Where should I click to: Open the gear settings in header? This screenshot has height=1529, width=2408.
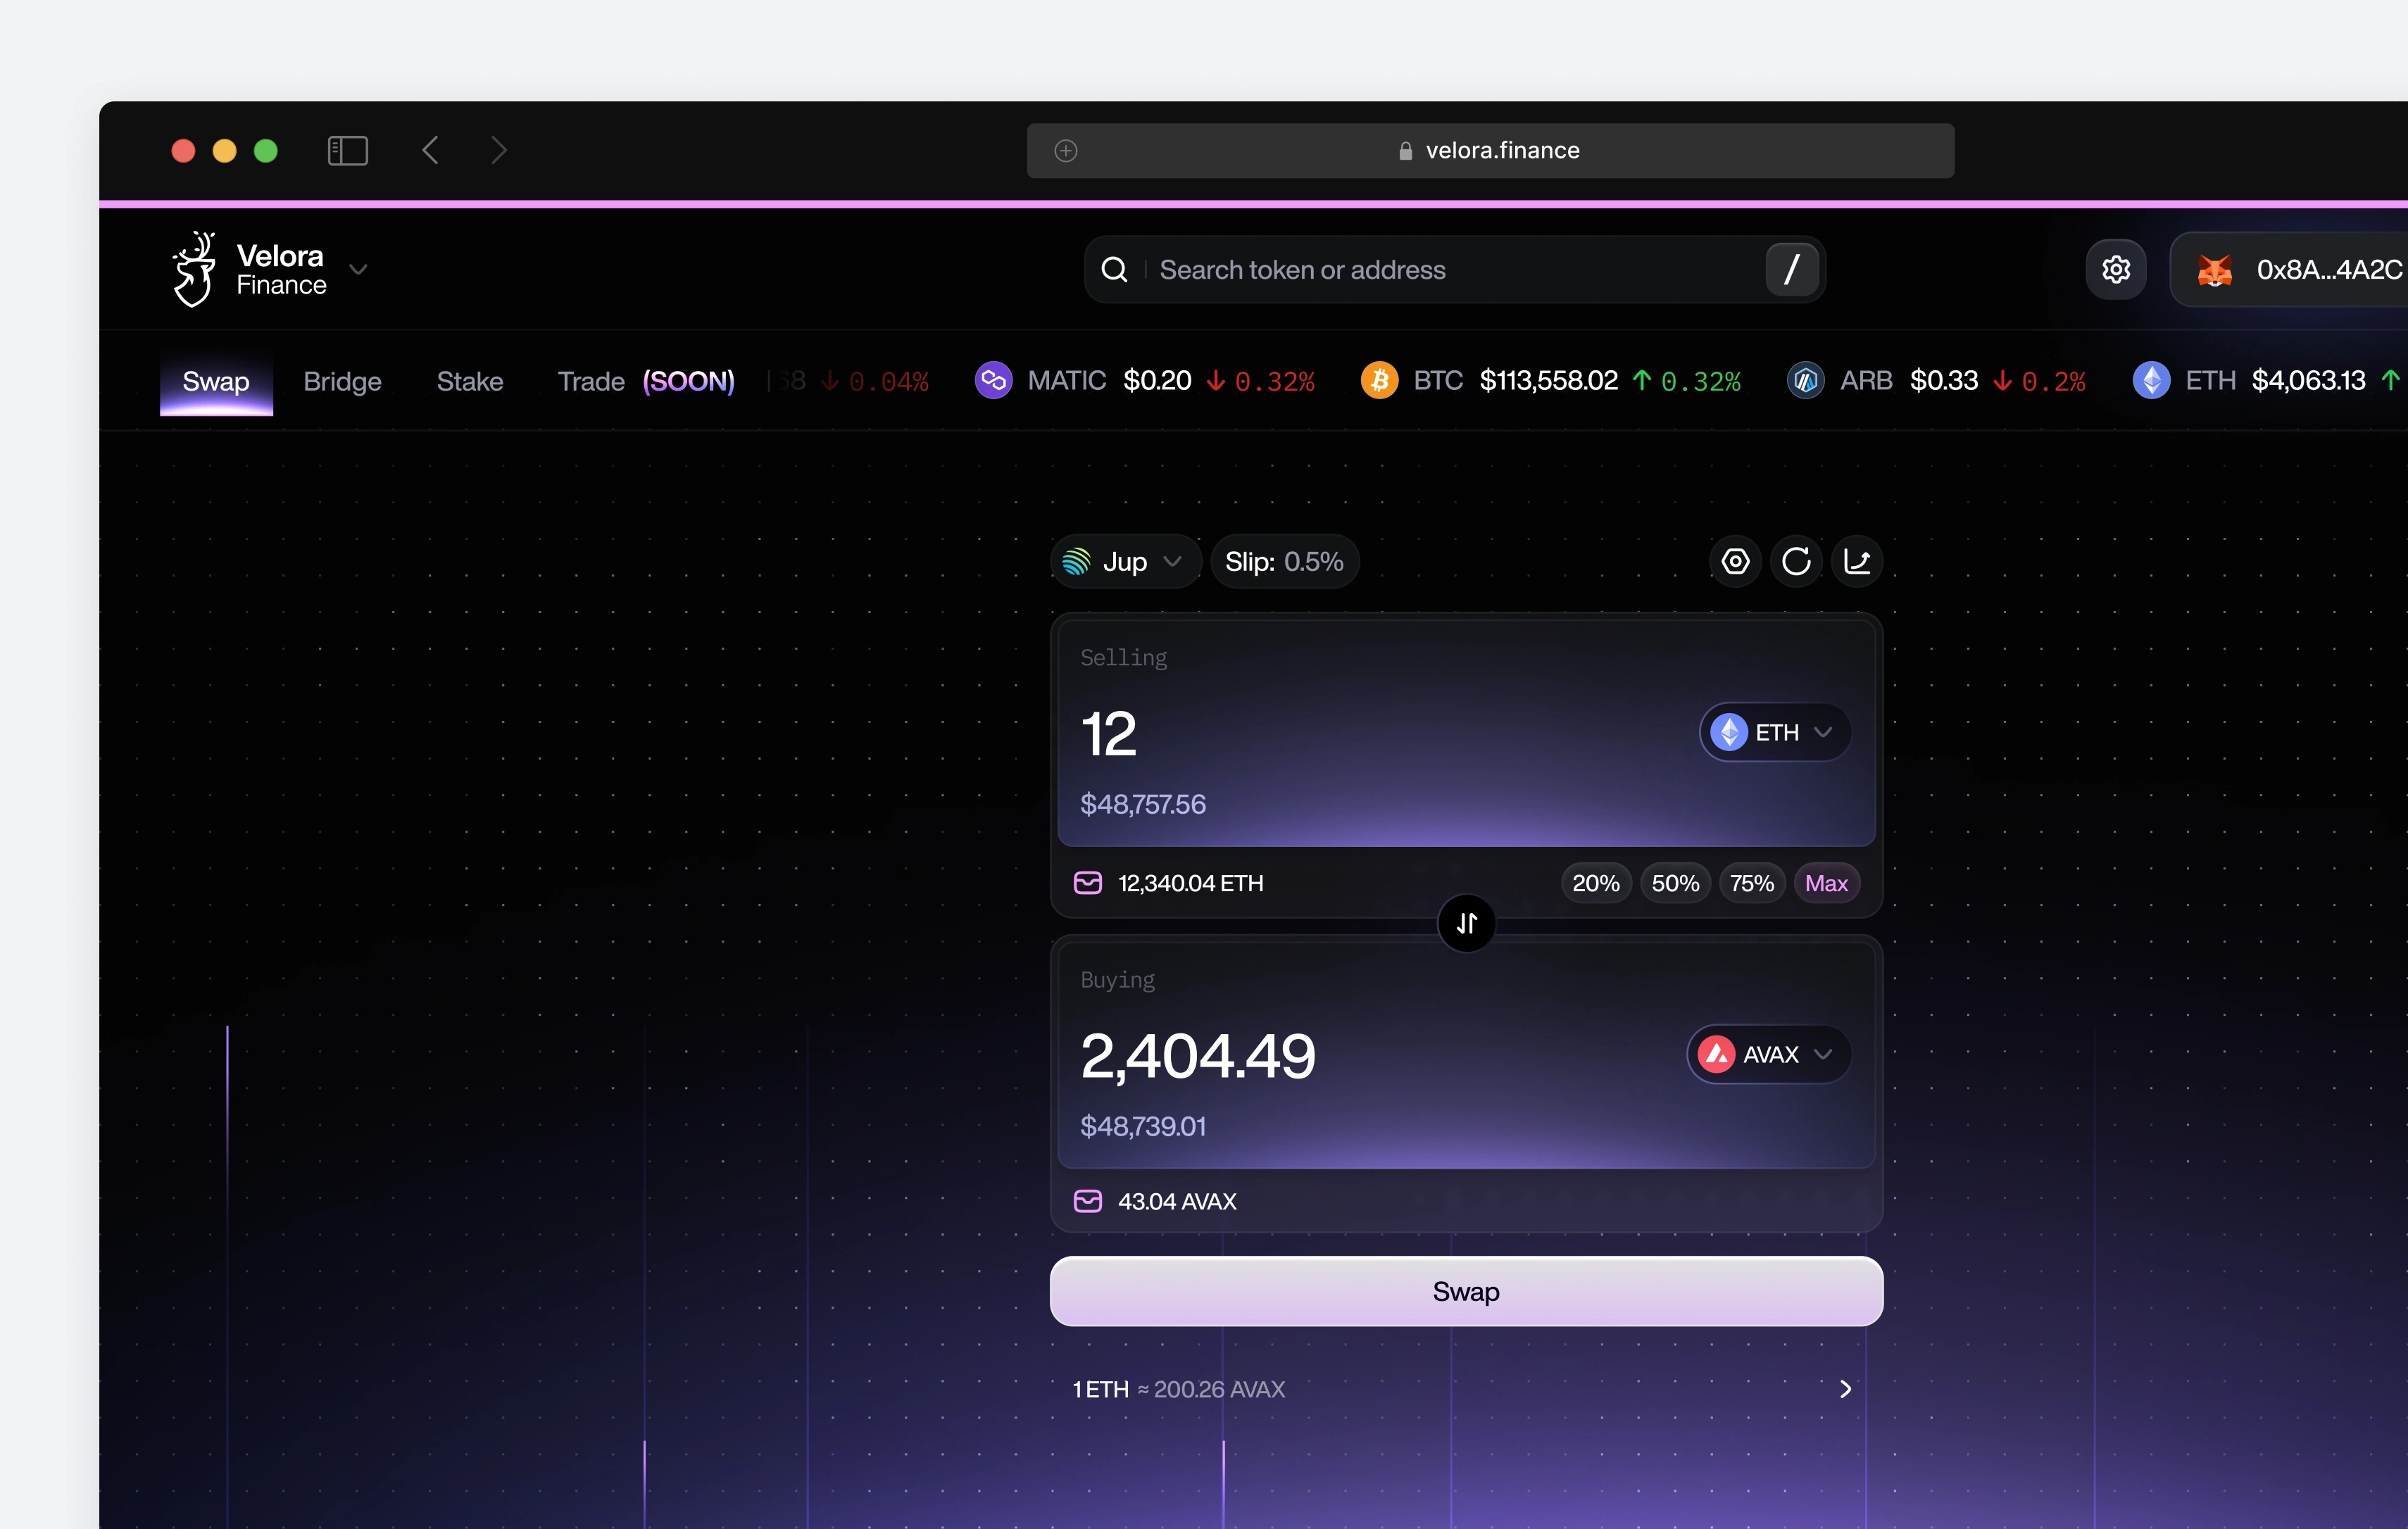pyautogui.click(x=2115, y=269)
